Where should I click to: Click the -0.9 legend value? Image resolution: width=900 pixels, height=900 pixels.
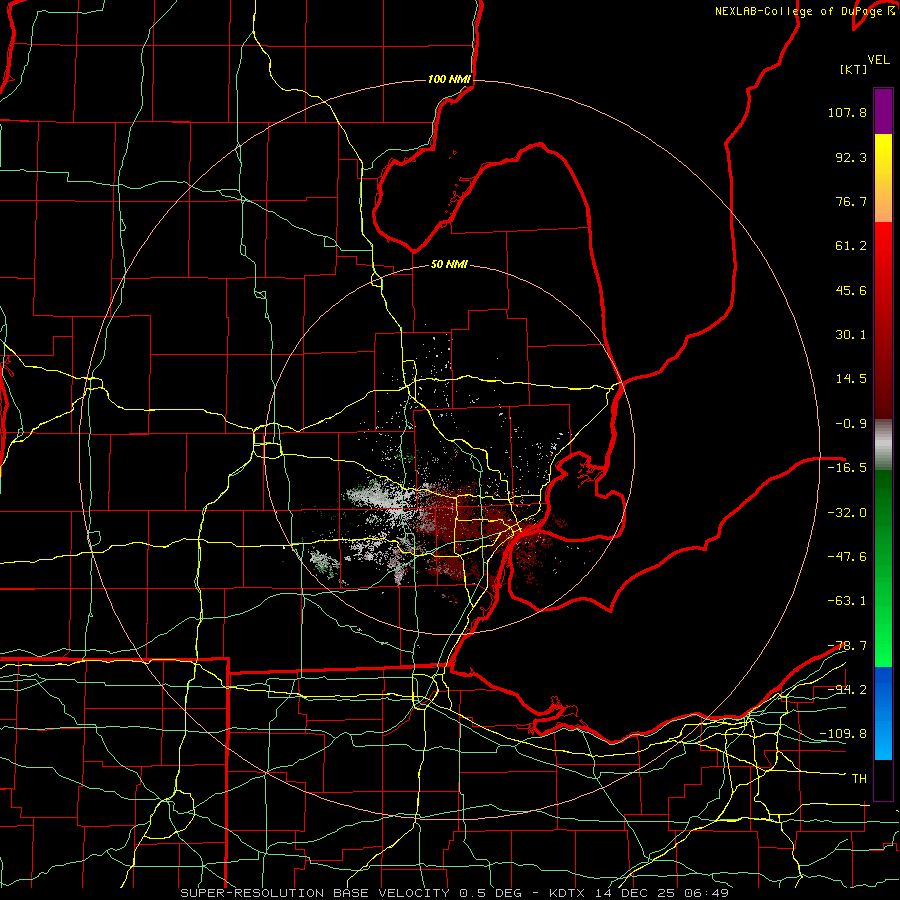pyautogui.click(x=851, y=424)
